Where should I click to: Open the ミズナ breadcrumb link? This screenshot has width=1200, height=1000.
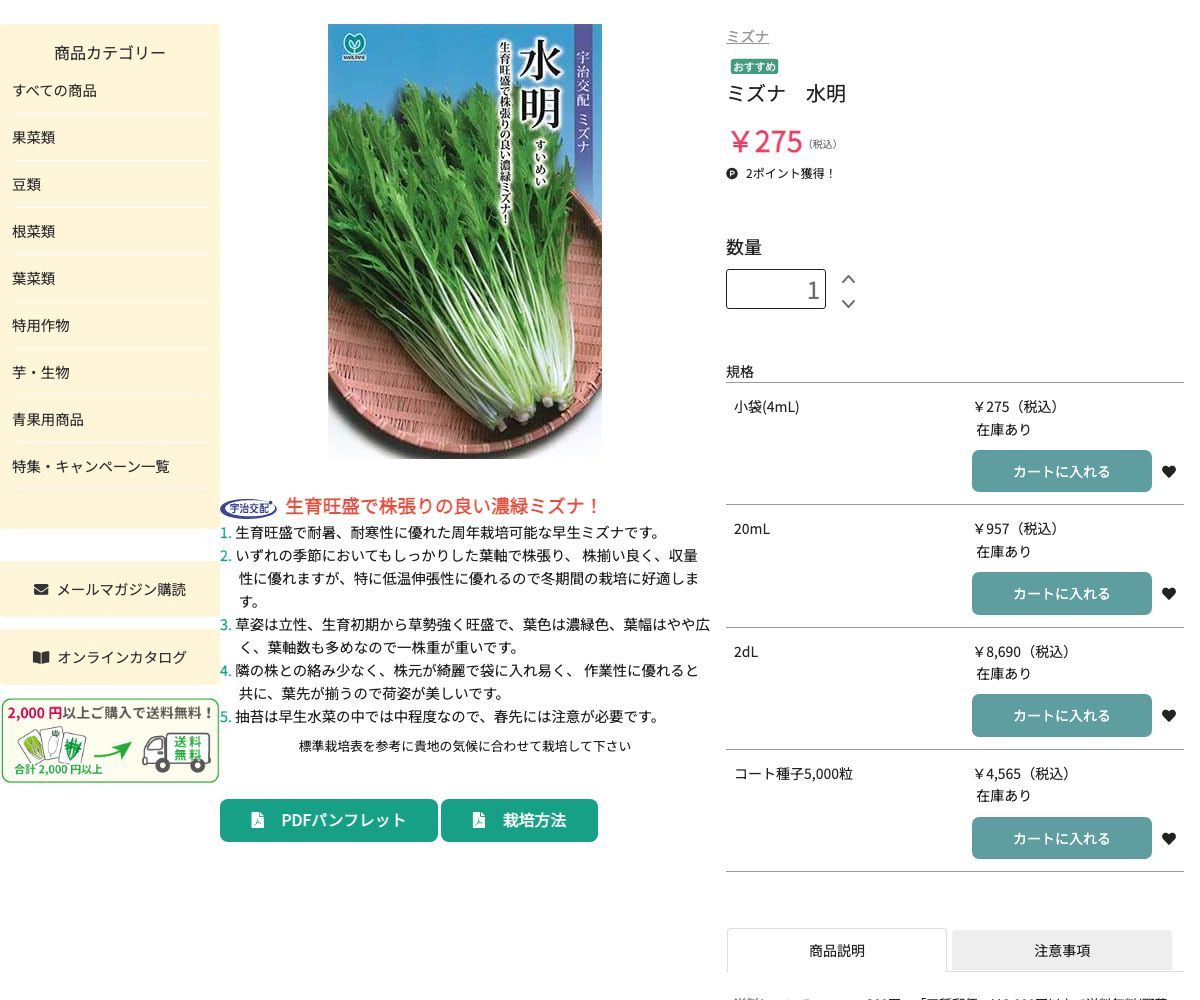(x=747, y=36)
